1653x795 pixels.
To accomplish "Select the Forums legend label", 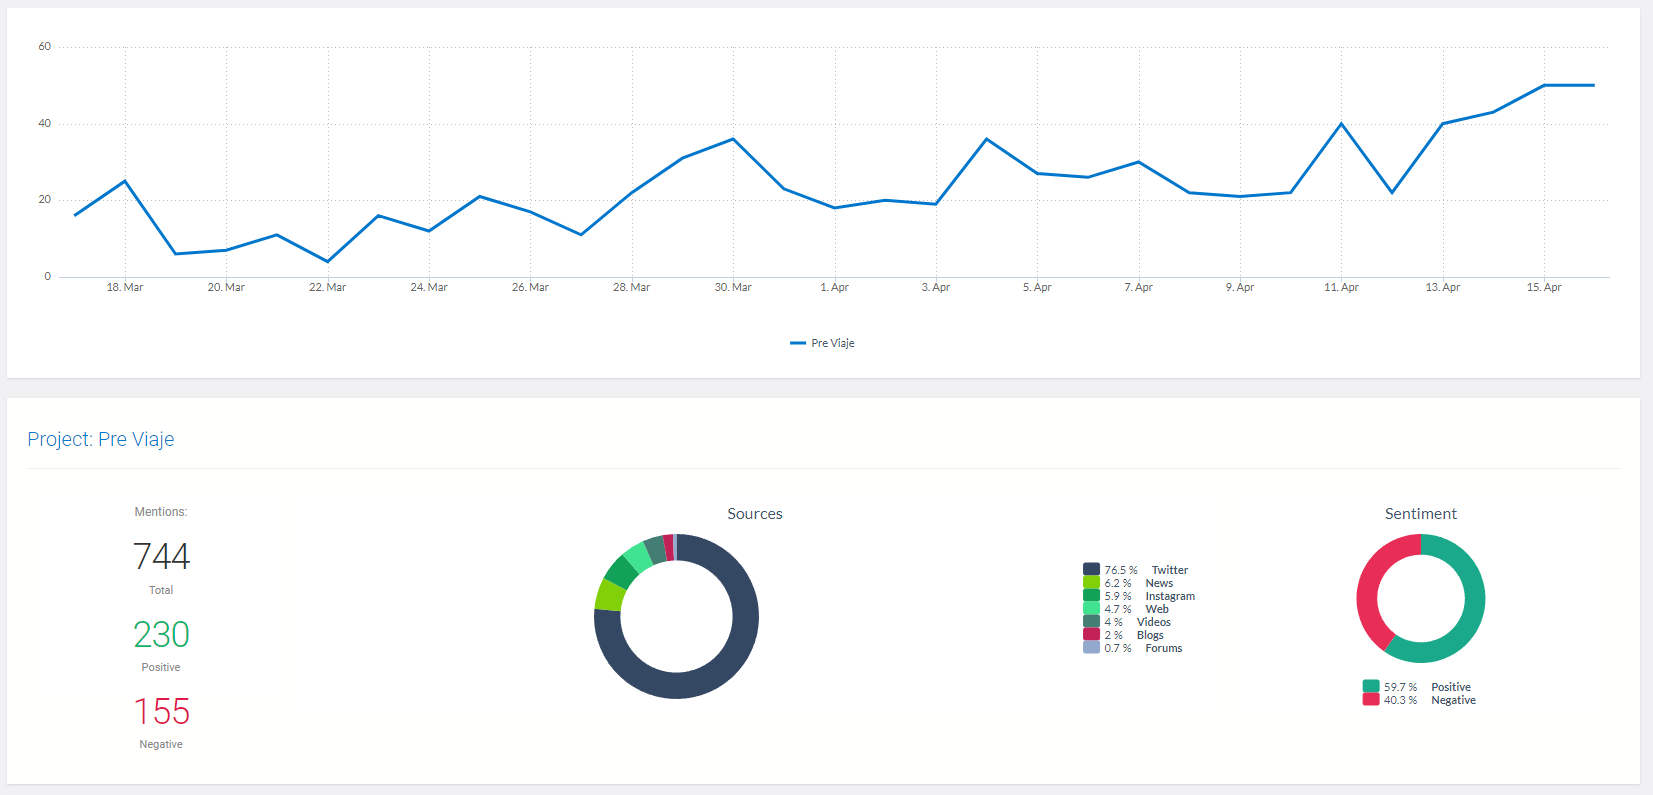I will 1163,648.
